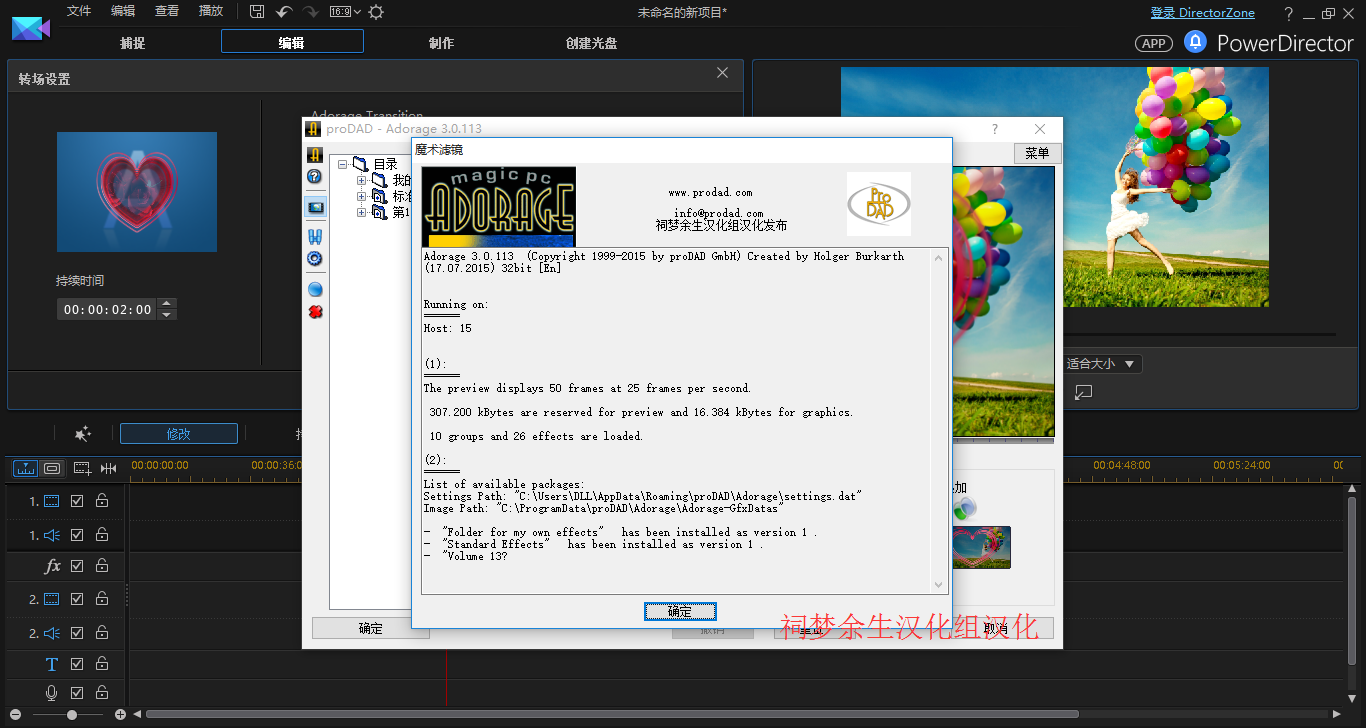
Task: Open the magic wand tool icon
Action: tap(83, 434)
